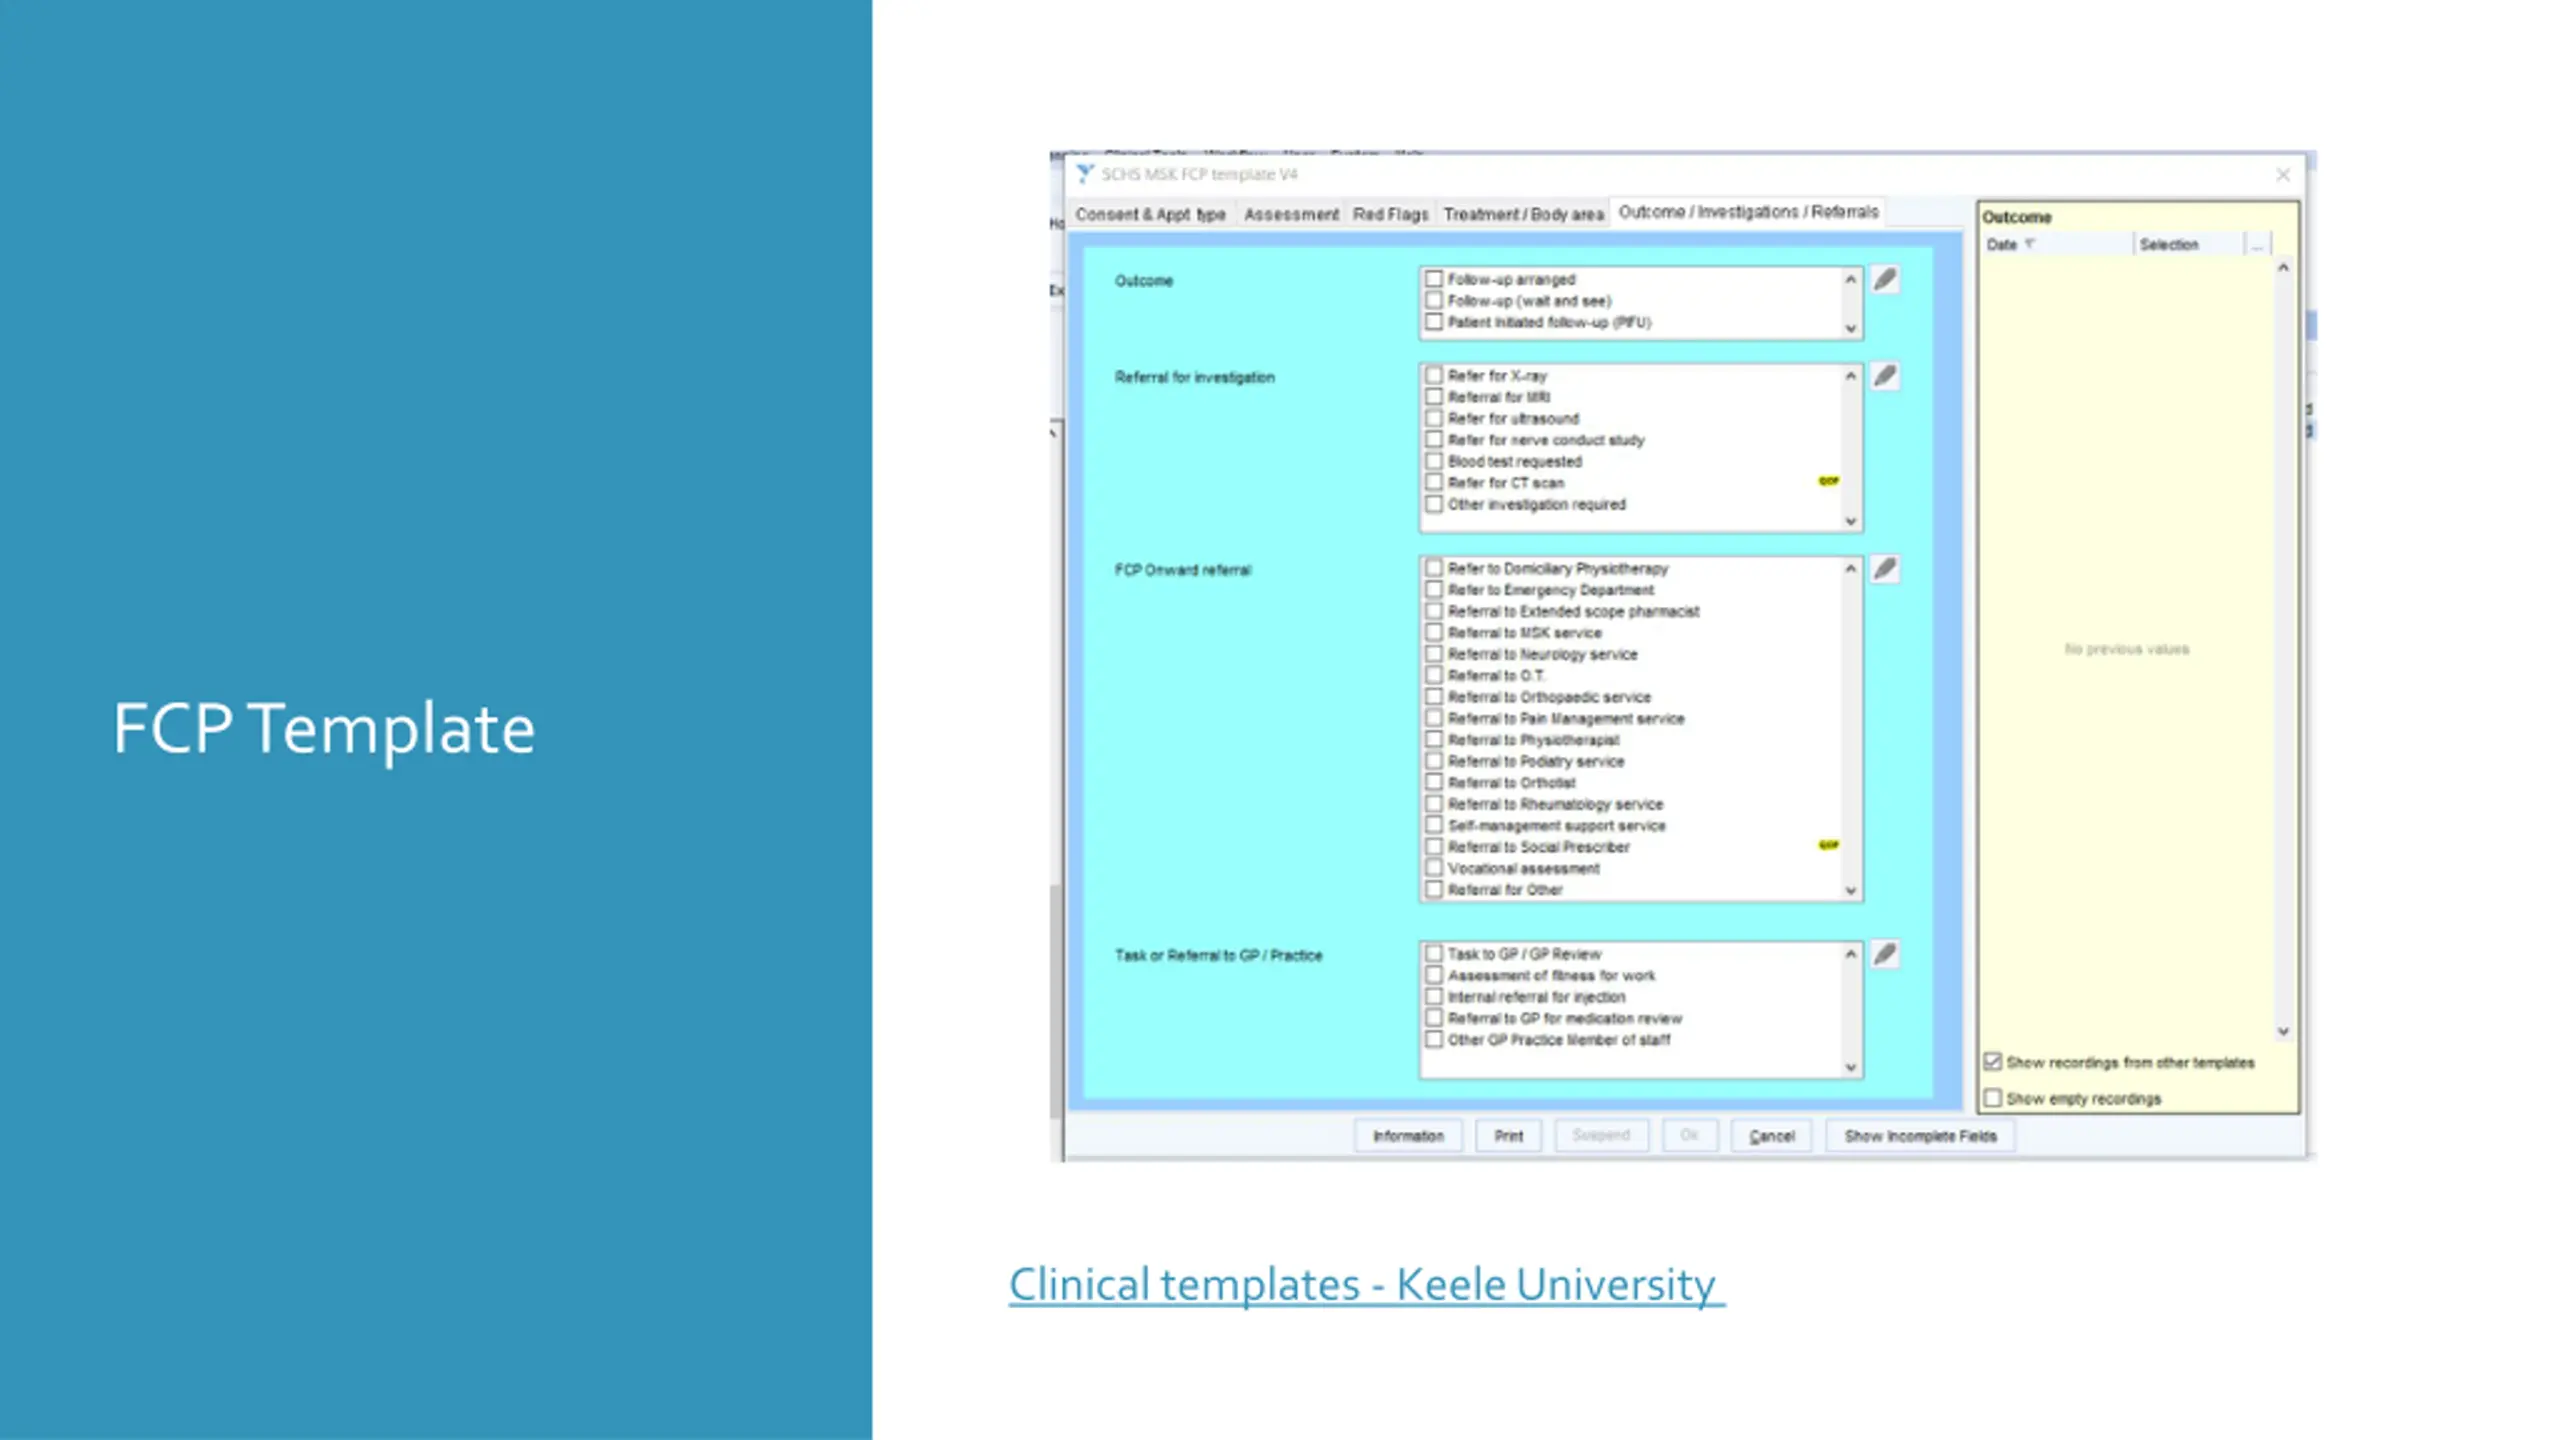Select Referral to O.T. checkbox

[x=1434, y=675]
